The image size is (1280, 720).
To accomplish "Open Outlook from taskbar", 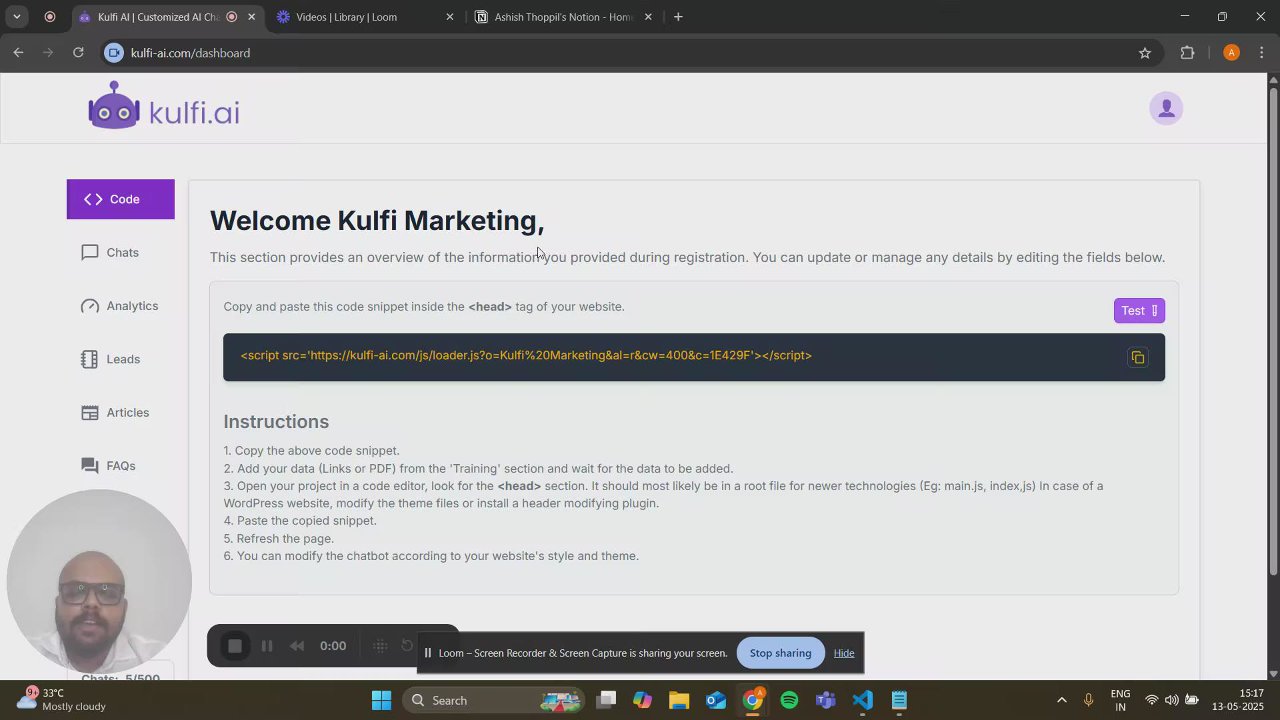I will [x=716, y=700].
